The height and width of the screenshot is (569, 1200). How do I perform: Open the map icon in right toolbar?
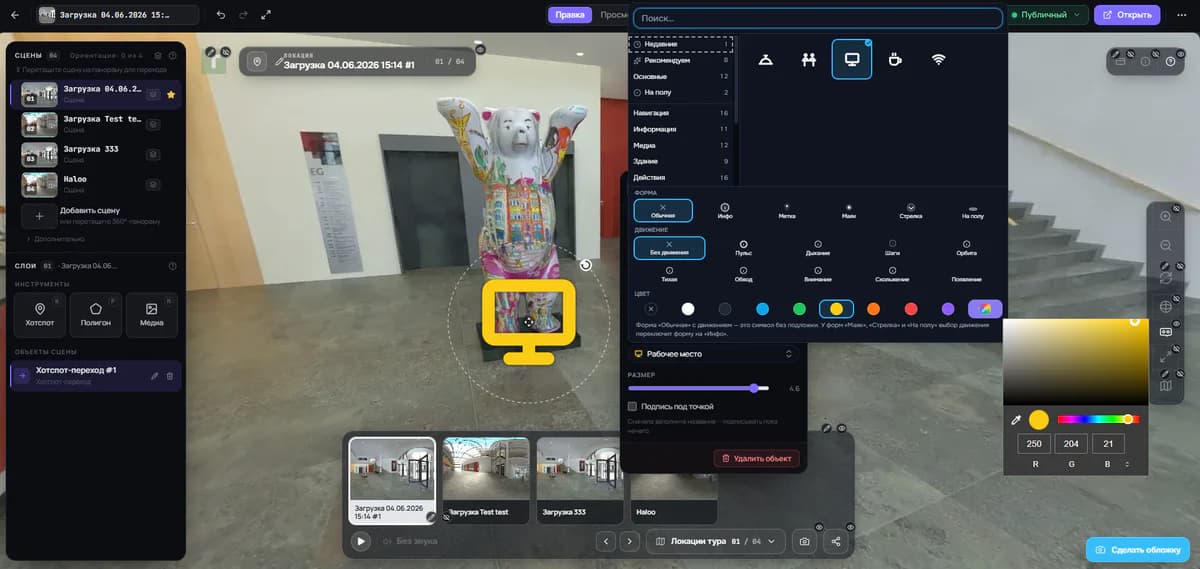(x=1166, y=385)
